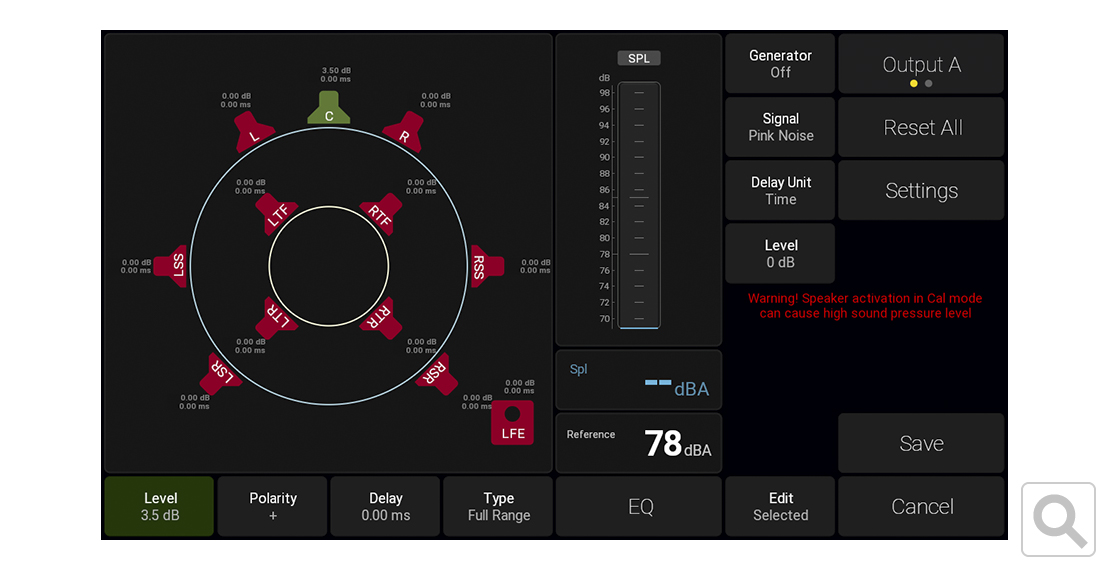Select the RSS right side surround speaker
This screenshot has height=570, width=1110.
coord(483,265)
